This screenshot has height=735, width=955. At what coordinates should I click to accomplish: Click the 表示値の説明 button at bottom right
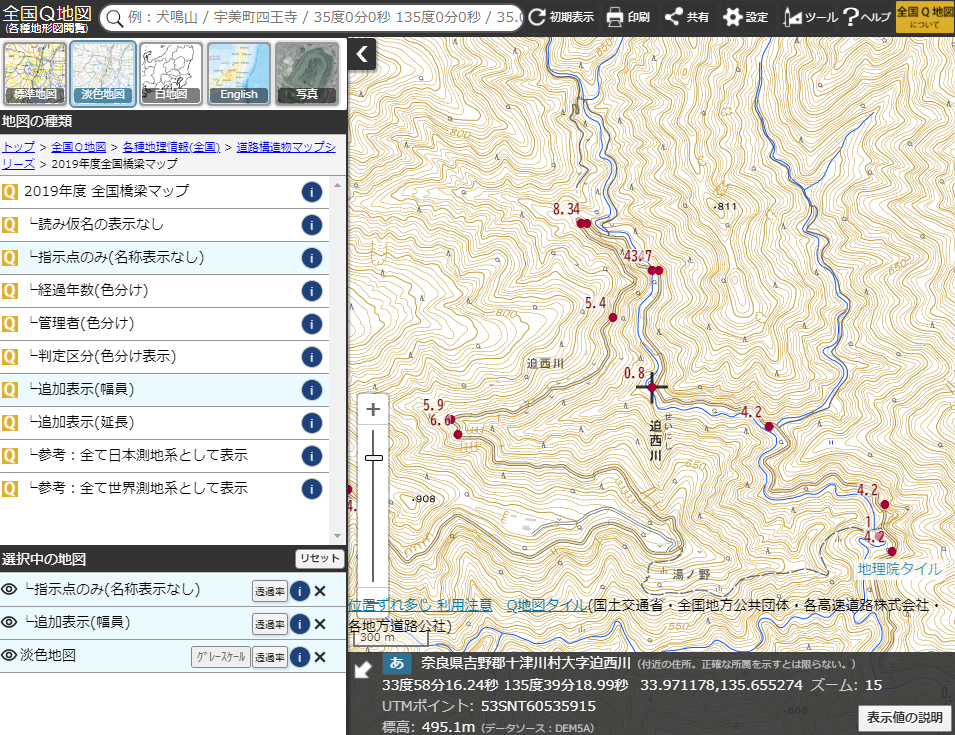pos(905,718)
